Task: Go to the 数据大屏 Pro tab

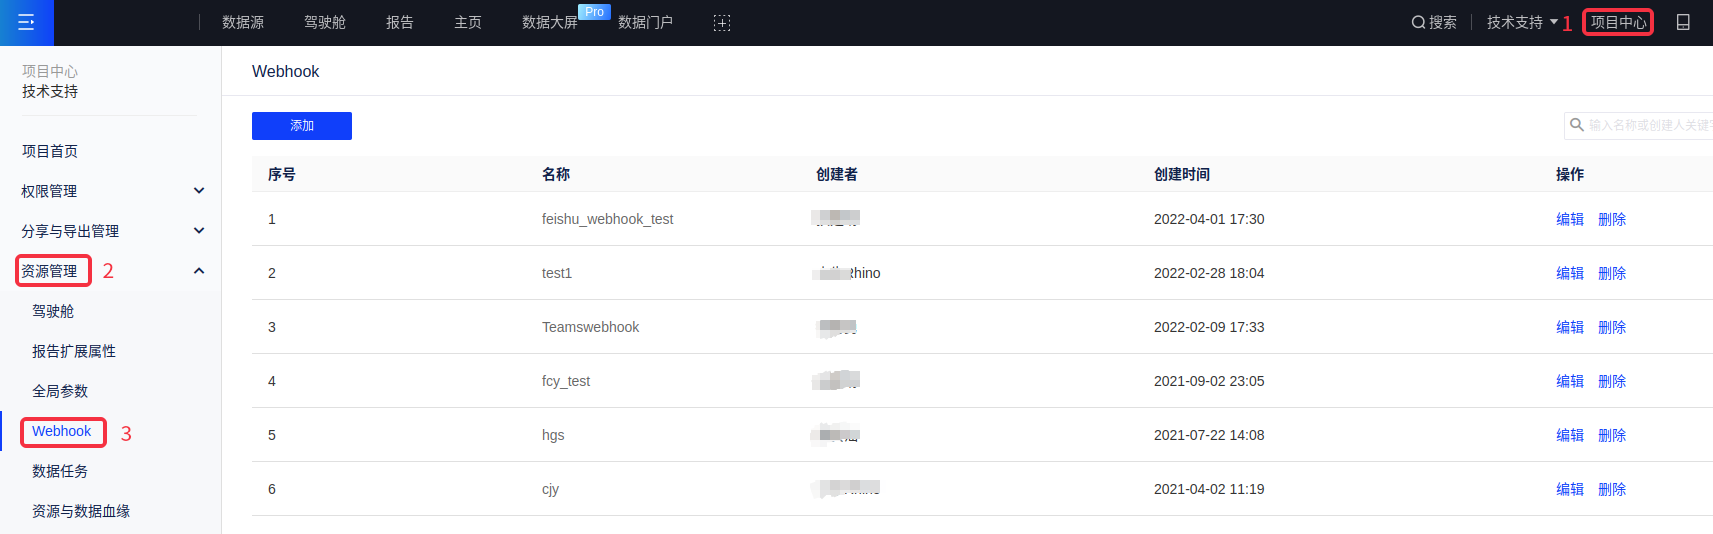Action: 550,22
